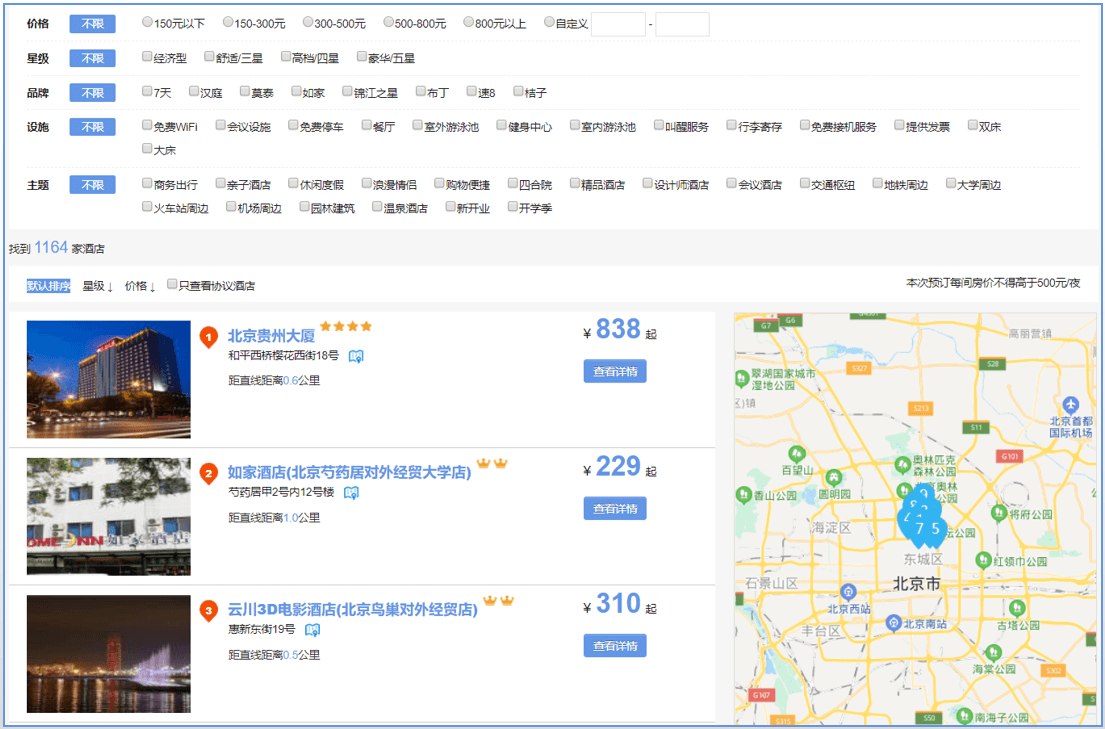1105x729 pixels.
Task: Click 翠湖国家城市湿地公园 park icon on map
Action: pyautogui.click(x=741, y=379)
